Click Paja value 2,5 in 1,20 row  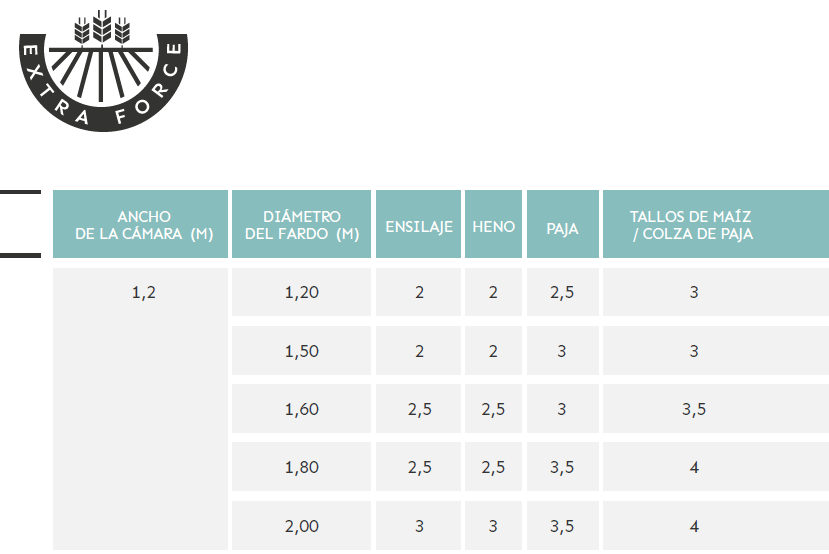pos(563,292)
